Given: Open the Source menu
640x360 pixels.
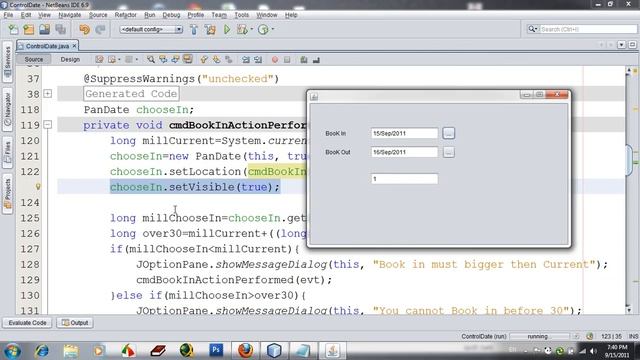Looking at the screenshot, I should coord(98,15).
